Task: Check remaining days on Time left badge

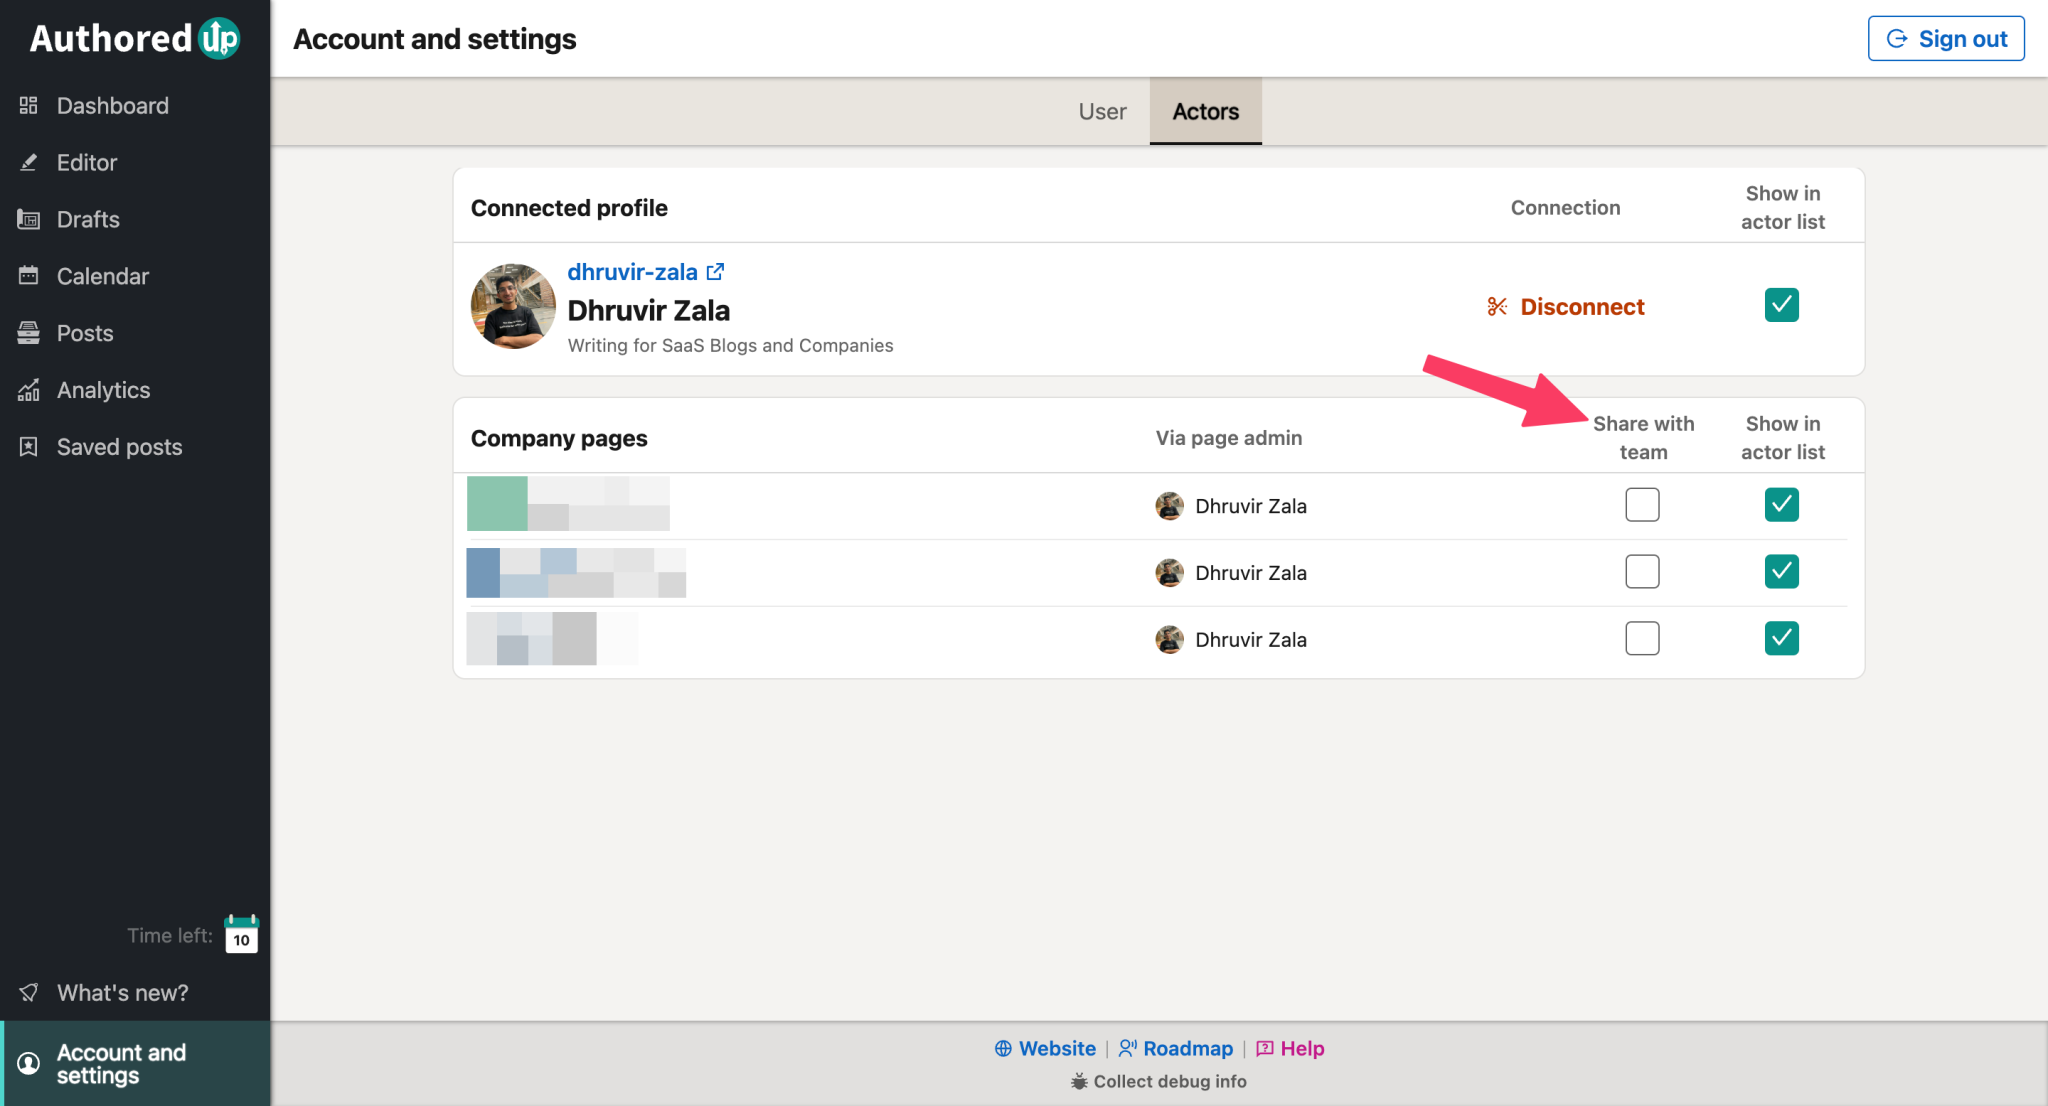Action: (240, 936)
